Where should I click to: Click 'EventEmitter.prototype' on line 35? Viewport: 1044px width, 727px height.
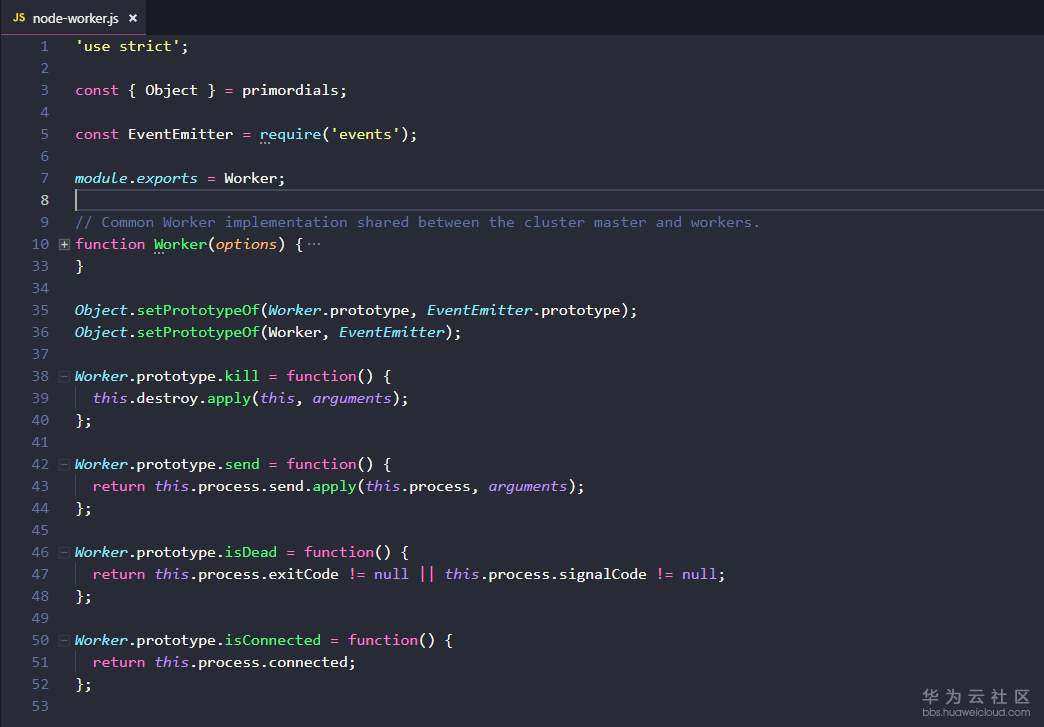pos(523,310)
